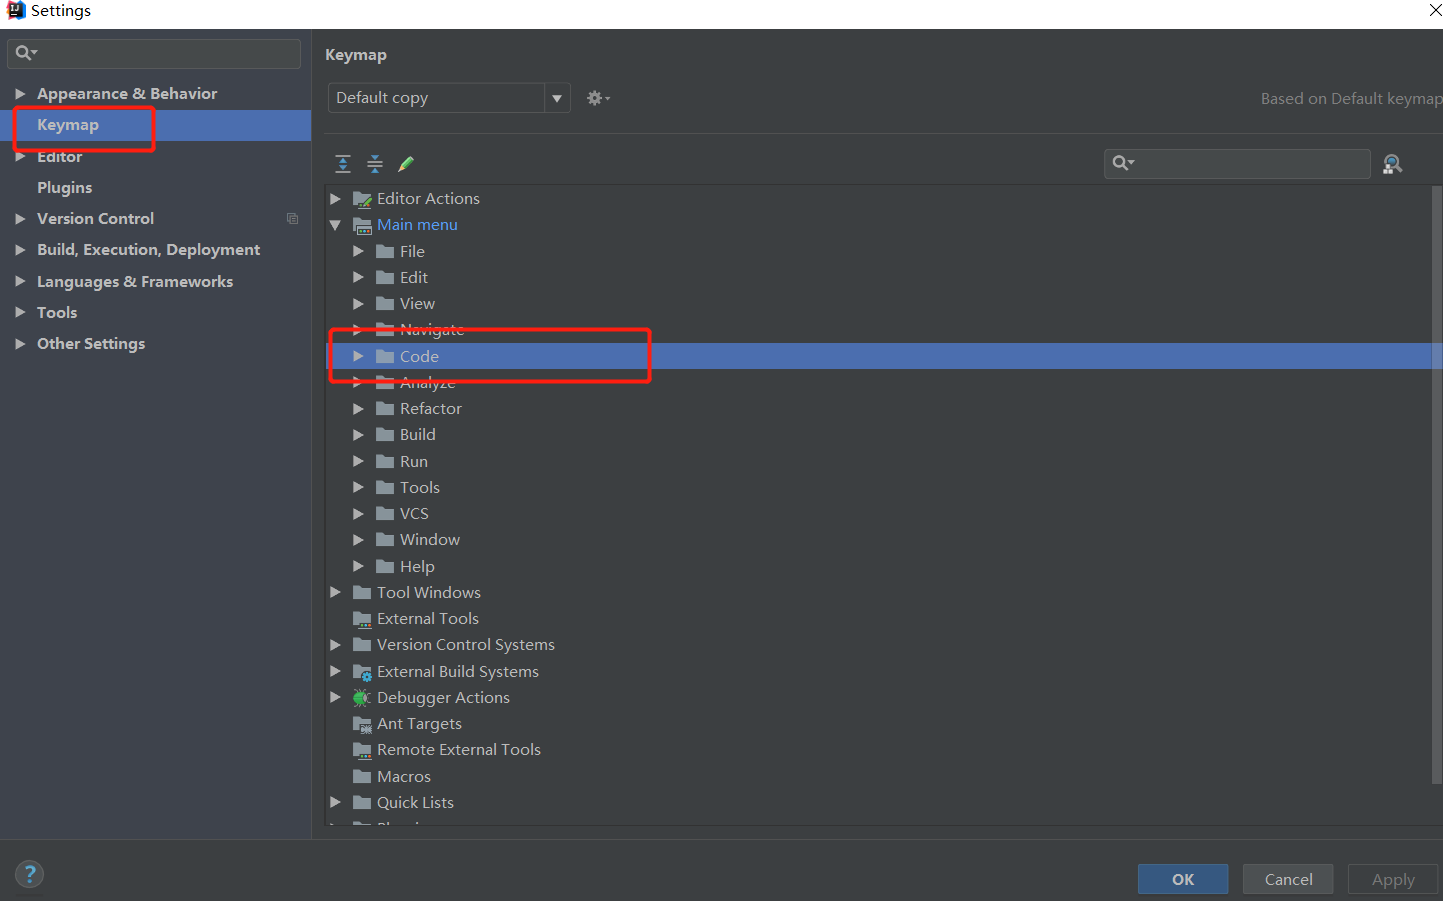This screenshot has height=901, width=1443.
Task: Select the Debugger Actions bug icon
Action: [362, 698]
